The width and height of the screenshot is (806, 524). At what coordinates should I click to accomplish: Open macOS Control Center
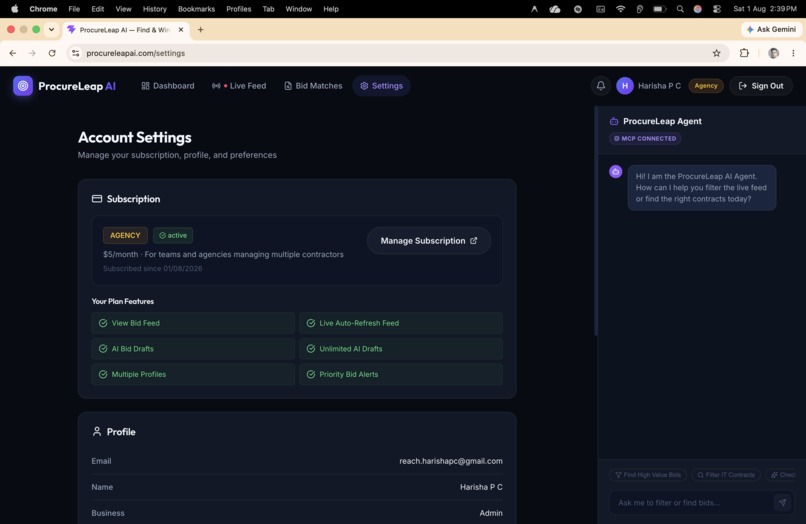click(x=717, y=9)
